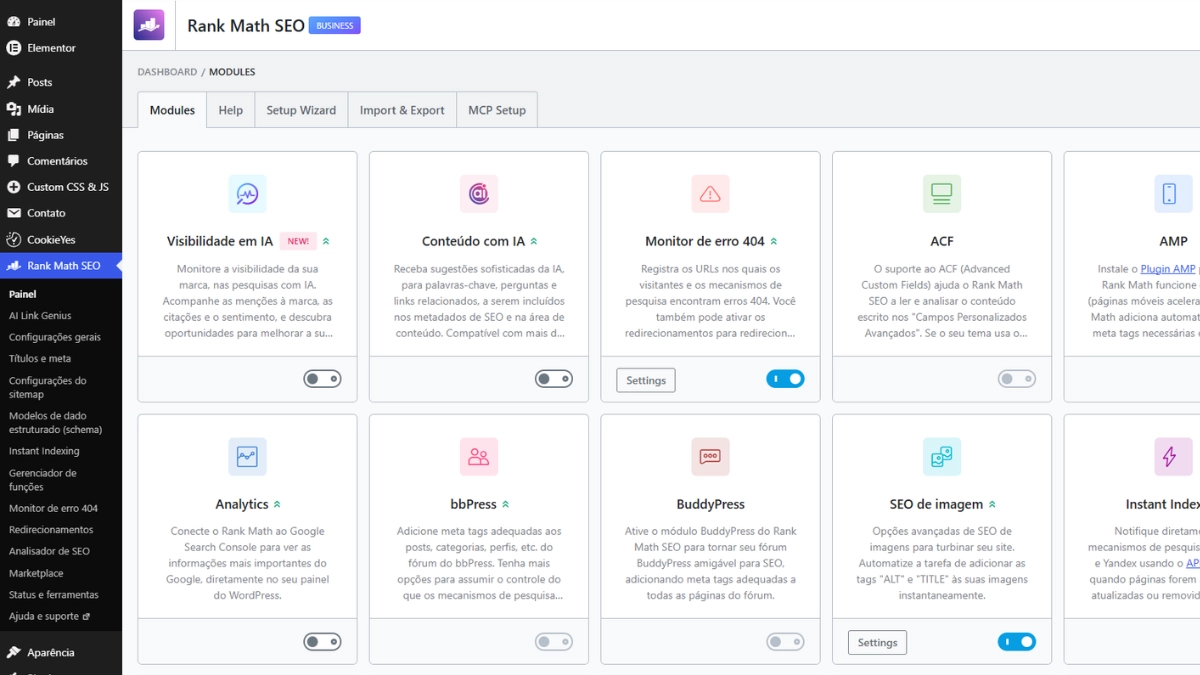Toggle the bbPress module switch

[554, 642]
